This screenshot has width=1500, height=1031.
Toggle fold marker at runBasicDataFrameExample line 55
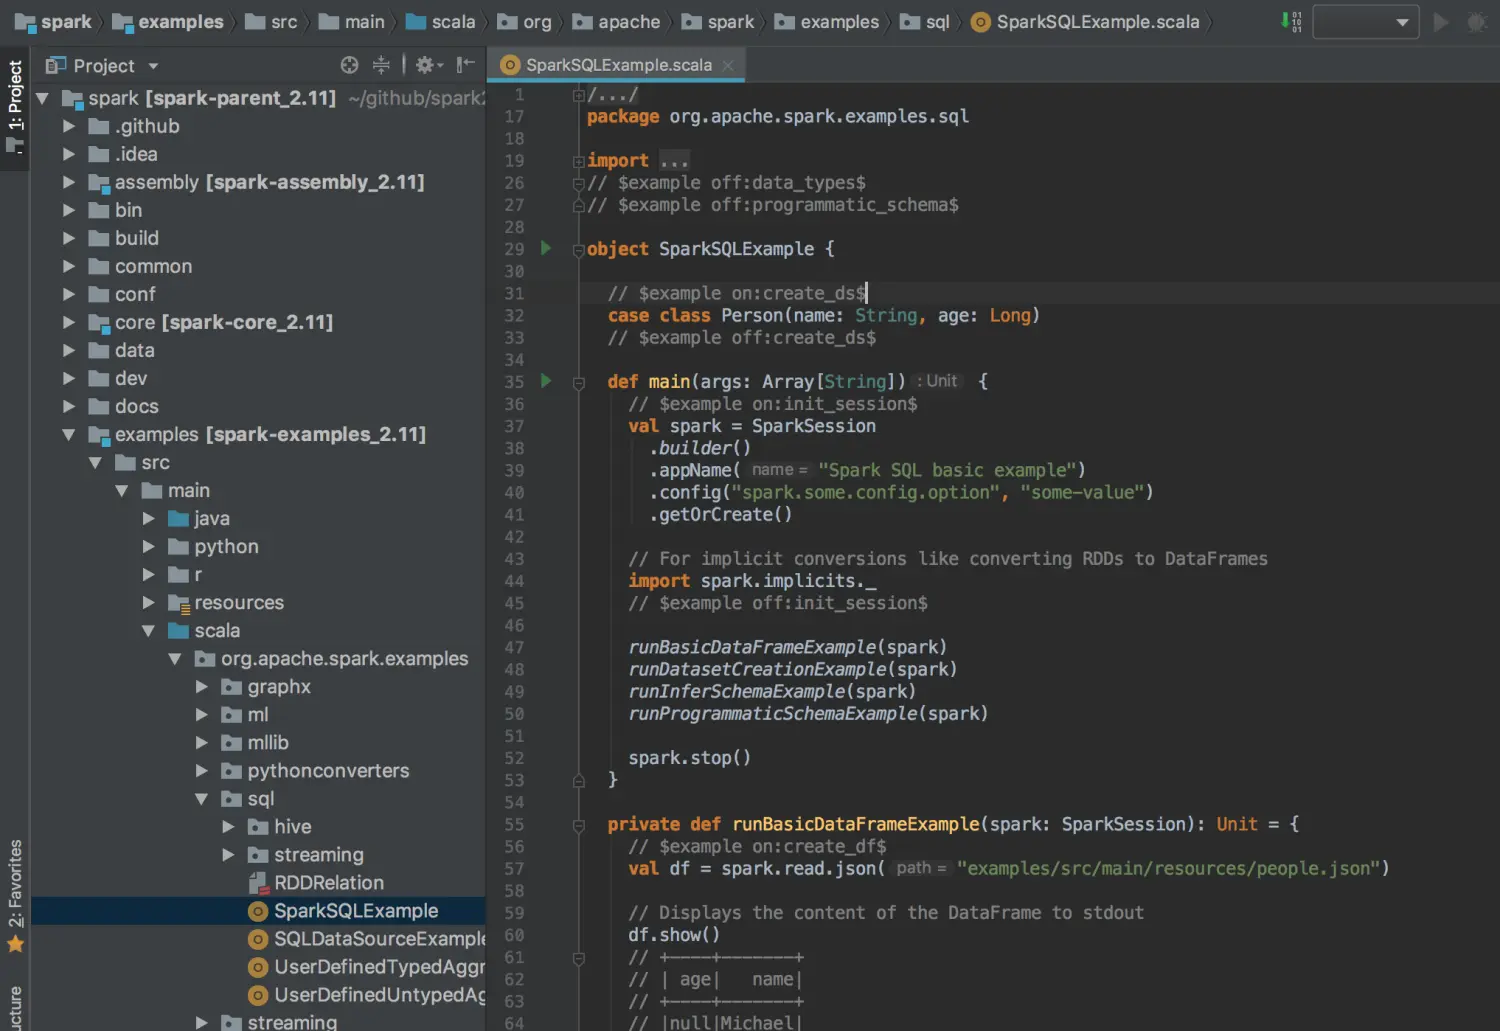578,826
